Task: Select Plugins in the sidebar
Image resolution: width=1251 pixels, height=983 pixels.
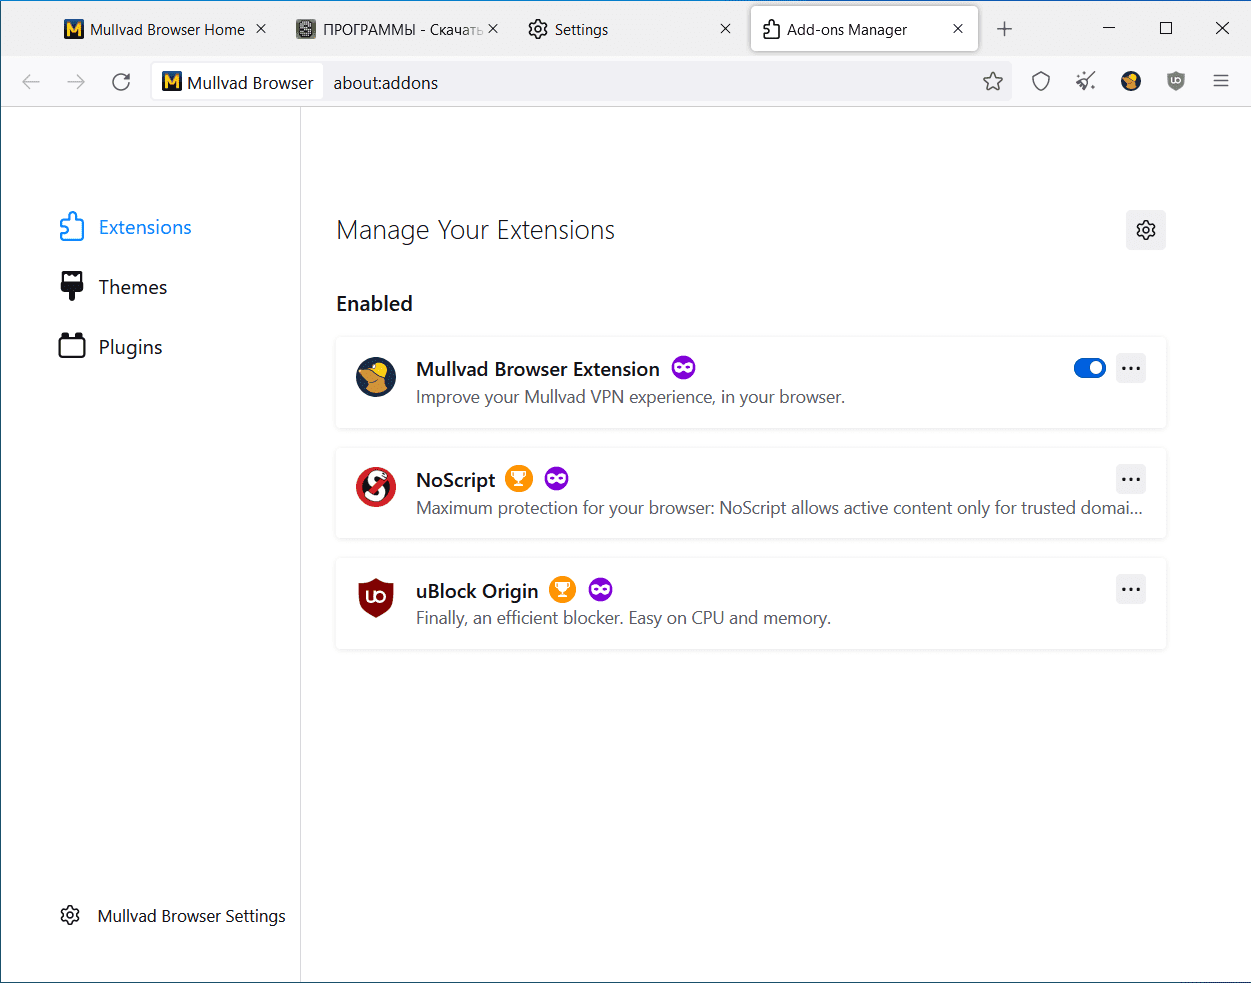Action: pos(130,347)
